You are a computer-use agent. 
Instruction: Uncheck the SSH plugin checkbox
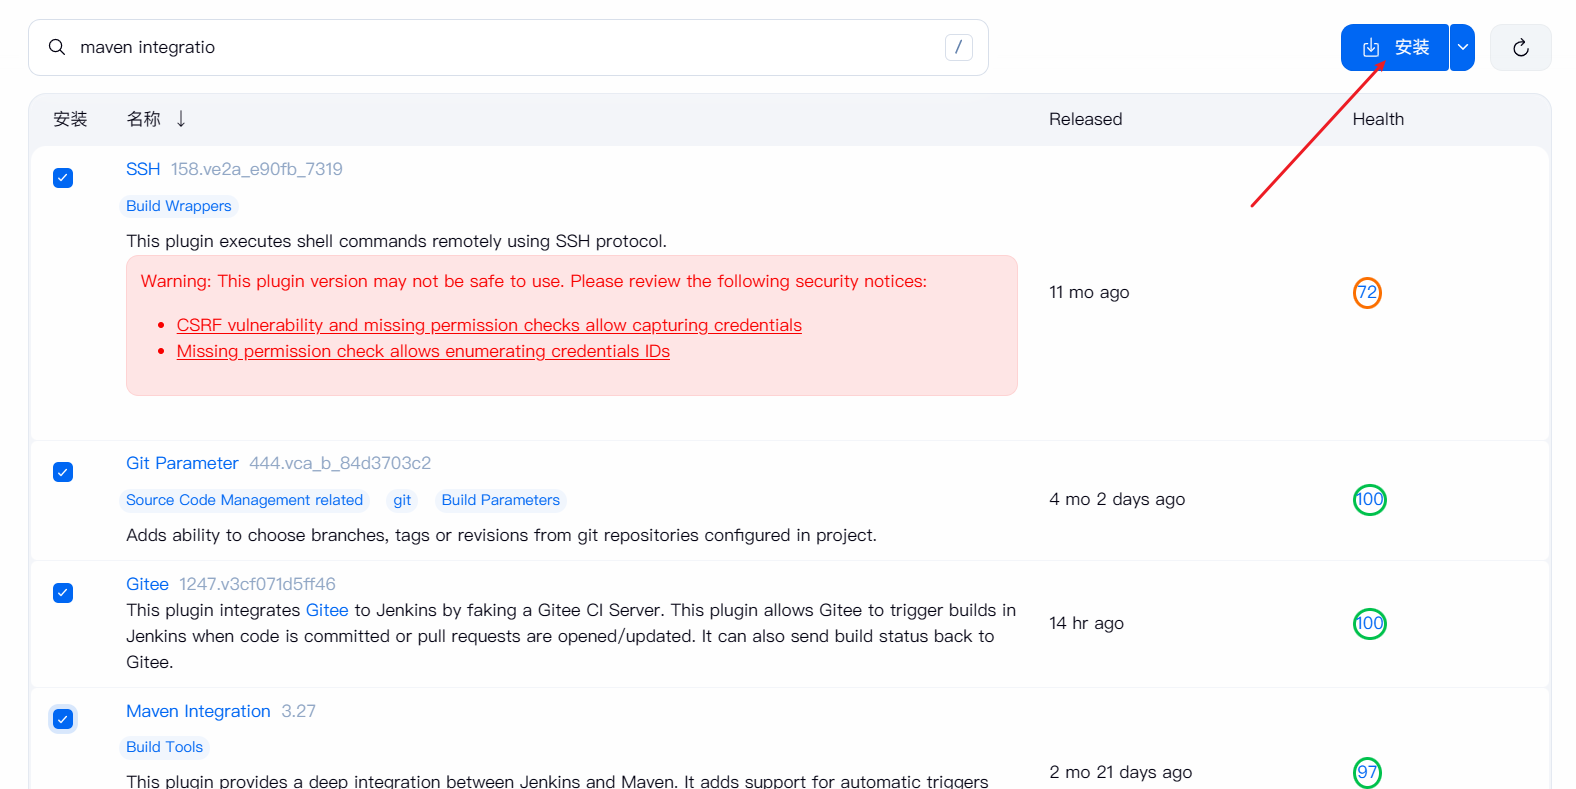pyautogui.click(x=63, y=178)
